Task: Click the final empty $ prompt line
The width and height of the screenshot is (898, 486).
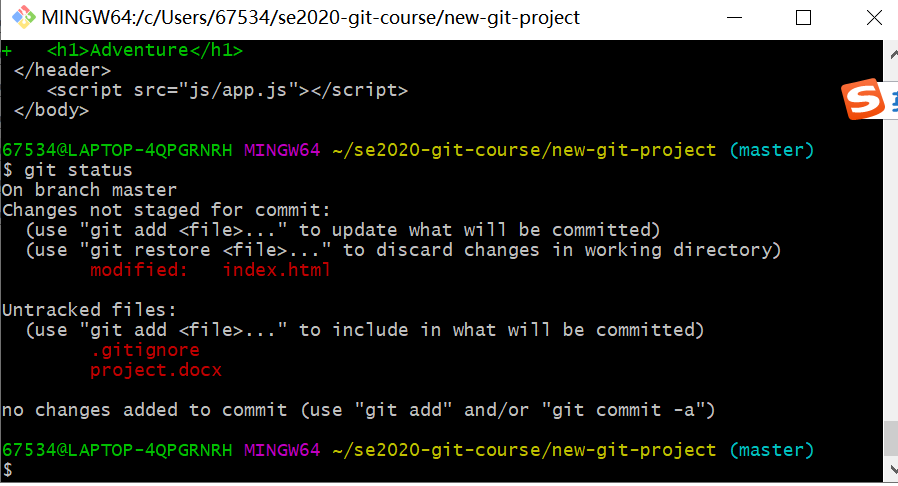Action: click(x=7, y=470)
